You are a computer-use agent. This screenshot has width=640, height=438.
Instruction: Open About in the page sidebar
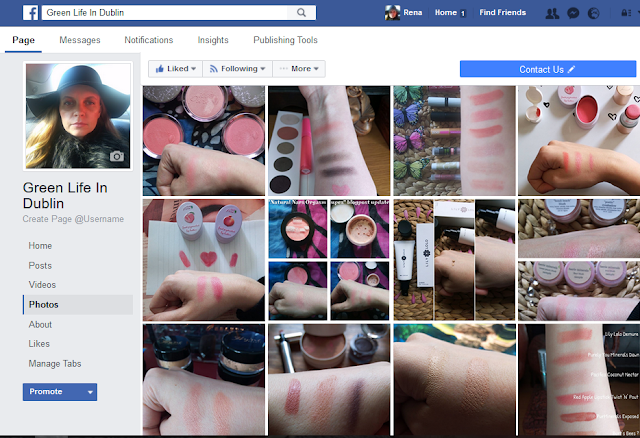coord(40,325)
